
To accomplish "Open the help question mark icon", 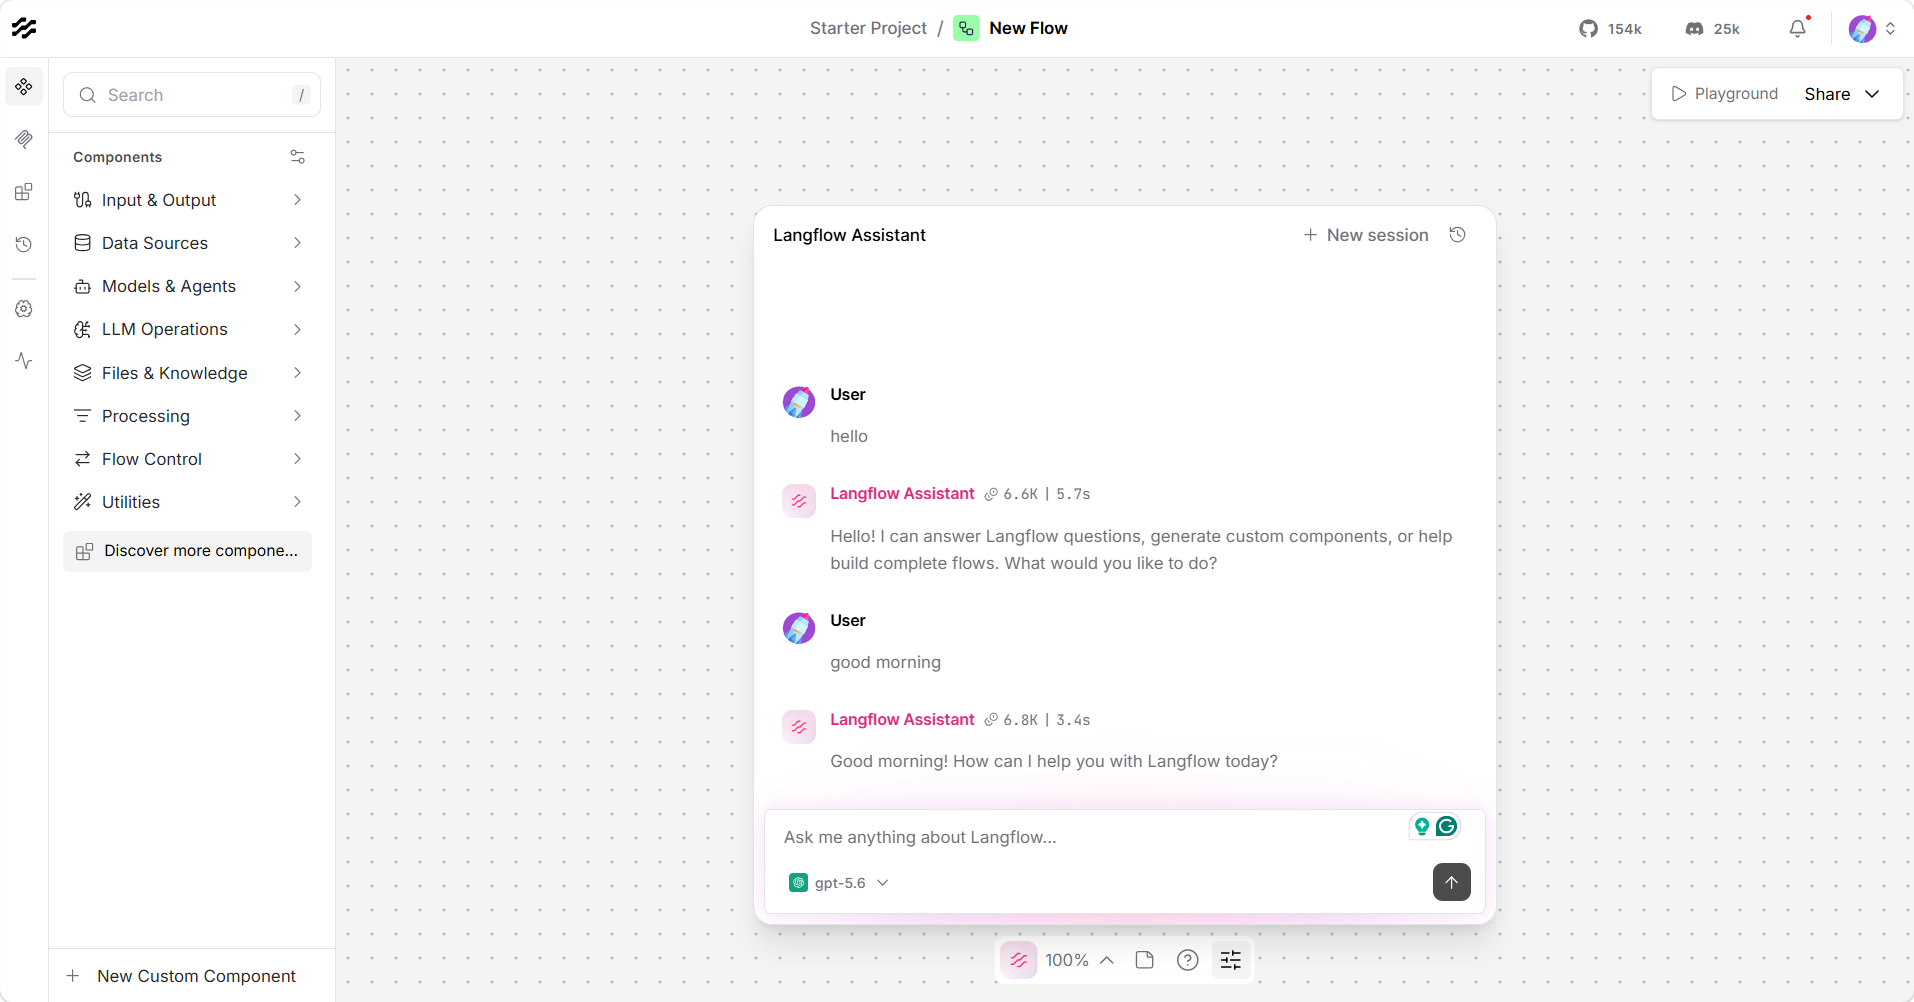I will coord(1187,960).
